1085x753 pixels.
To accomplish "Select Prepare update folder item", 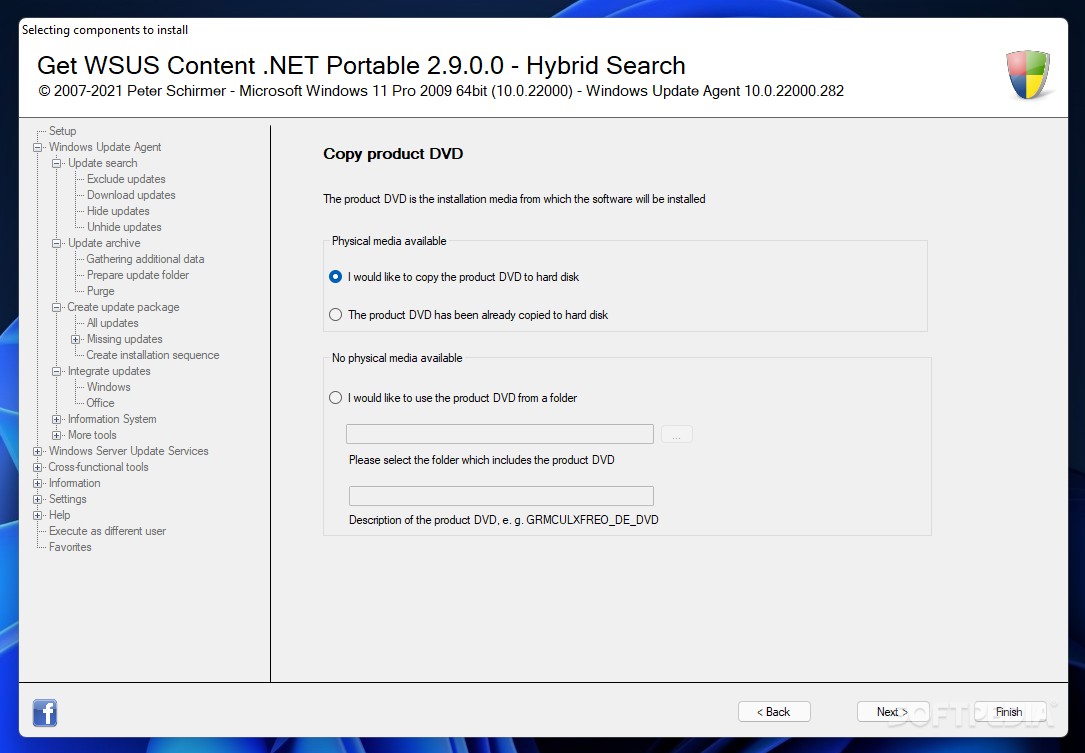I will [x=138, y=275].
